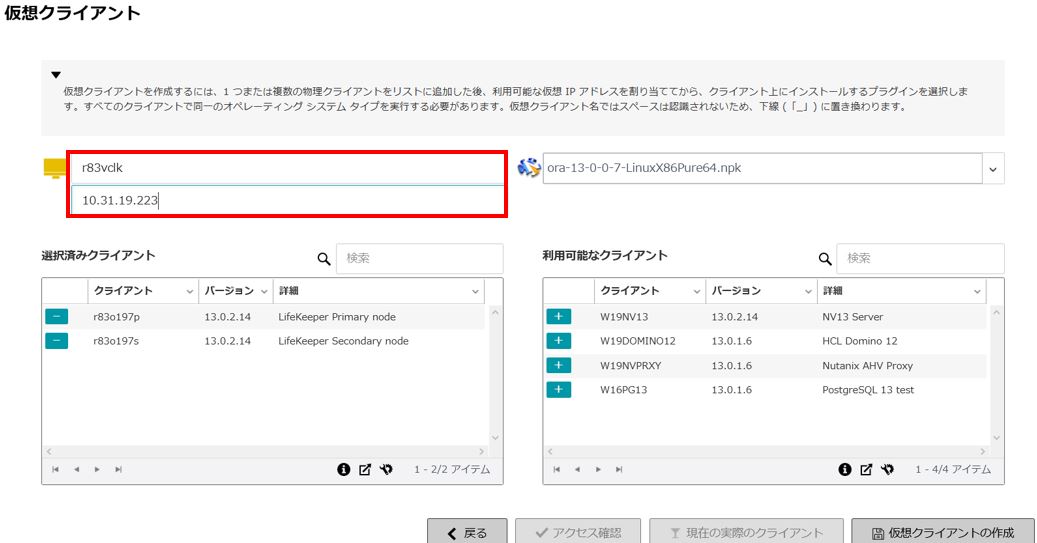Screen dimensions: 1037x543
Task: Select the HCL Domino 12 cell
Action: [x=860, y=341]
